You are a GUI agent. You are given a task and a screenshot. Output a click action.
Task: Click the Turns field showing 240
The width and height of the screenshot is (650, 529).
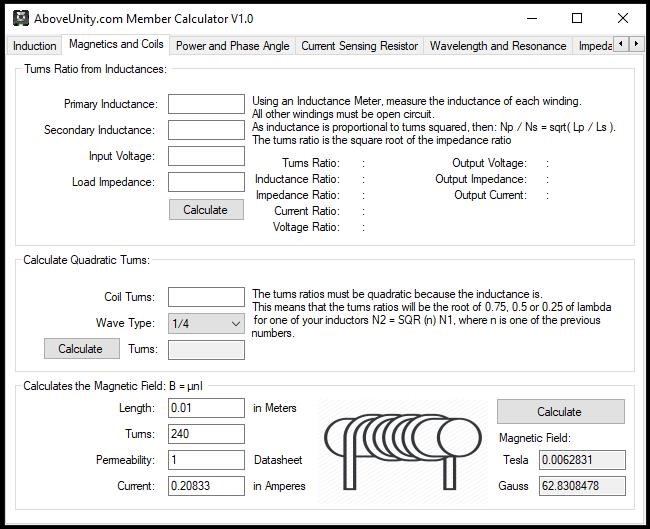pos(206,434)
